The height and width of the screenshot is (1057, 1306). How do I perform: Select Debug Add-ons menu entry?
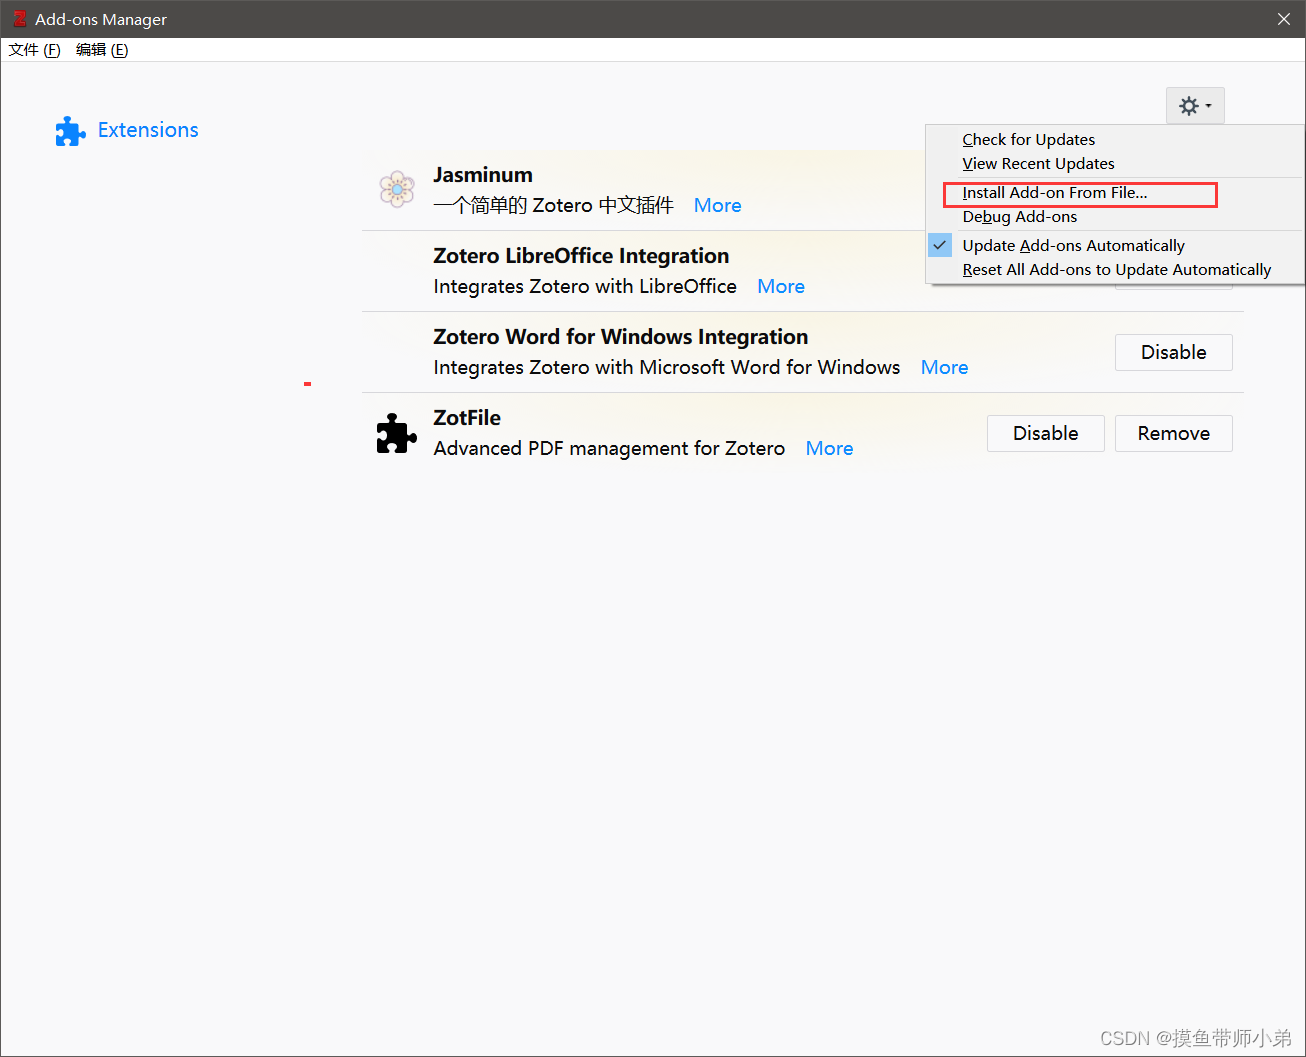(x=1020, y=217)
